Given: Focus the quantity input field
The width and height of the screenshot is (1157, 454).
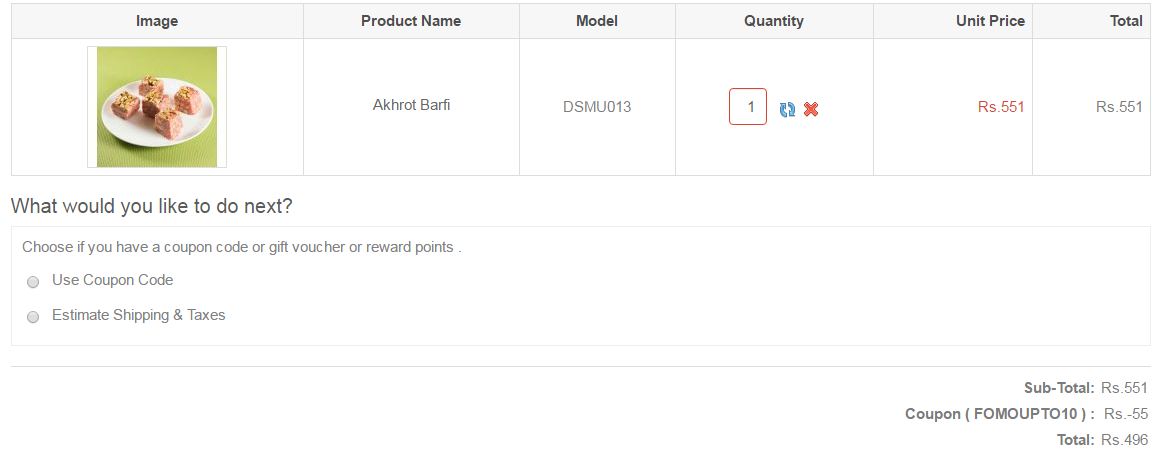Looking at the screenshot, I should pos(748,107).
